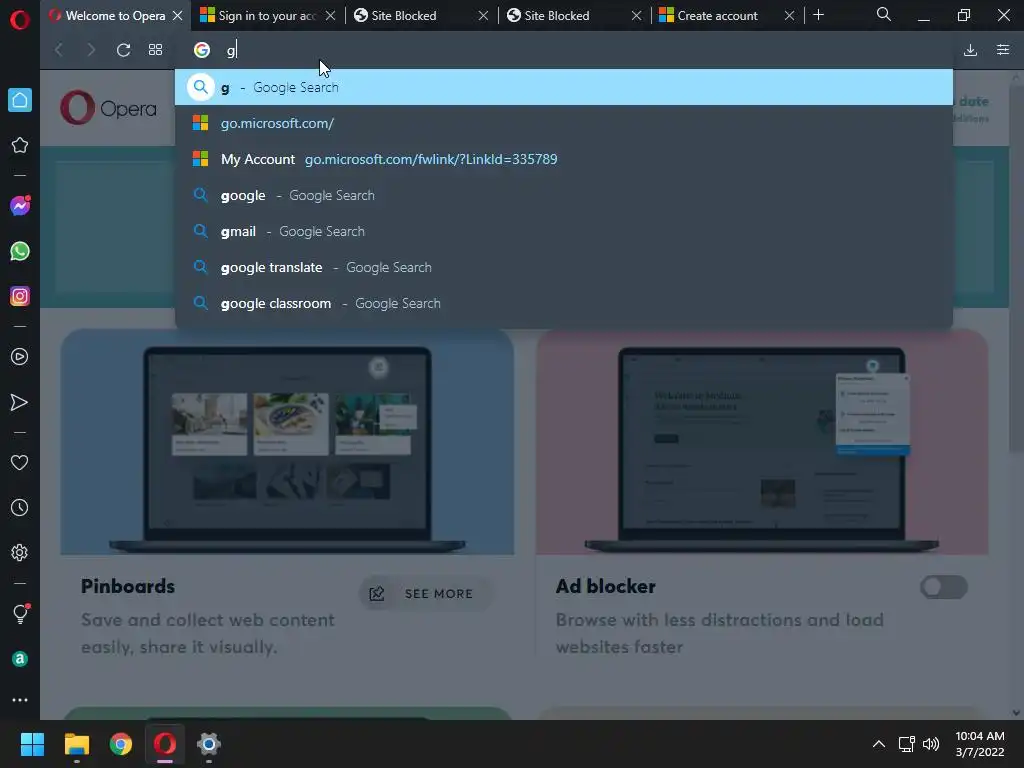Pick the 'gmail' search suggestion

(x=564, y=231)
